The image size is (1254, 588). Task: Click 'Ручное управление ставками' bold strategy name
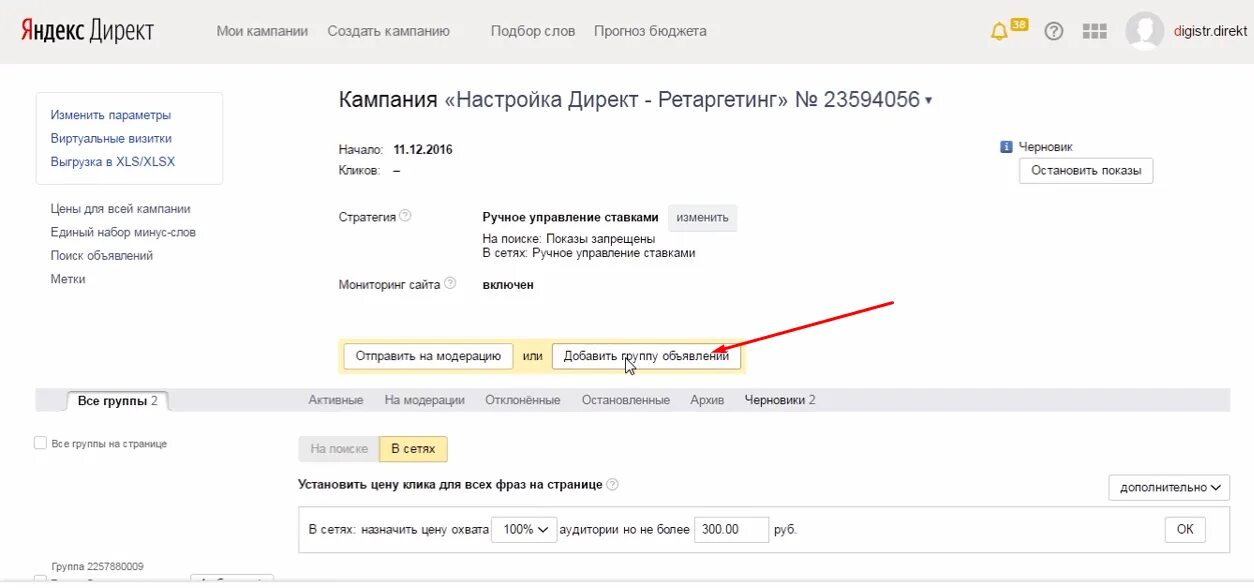tap(570, 217)
